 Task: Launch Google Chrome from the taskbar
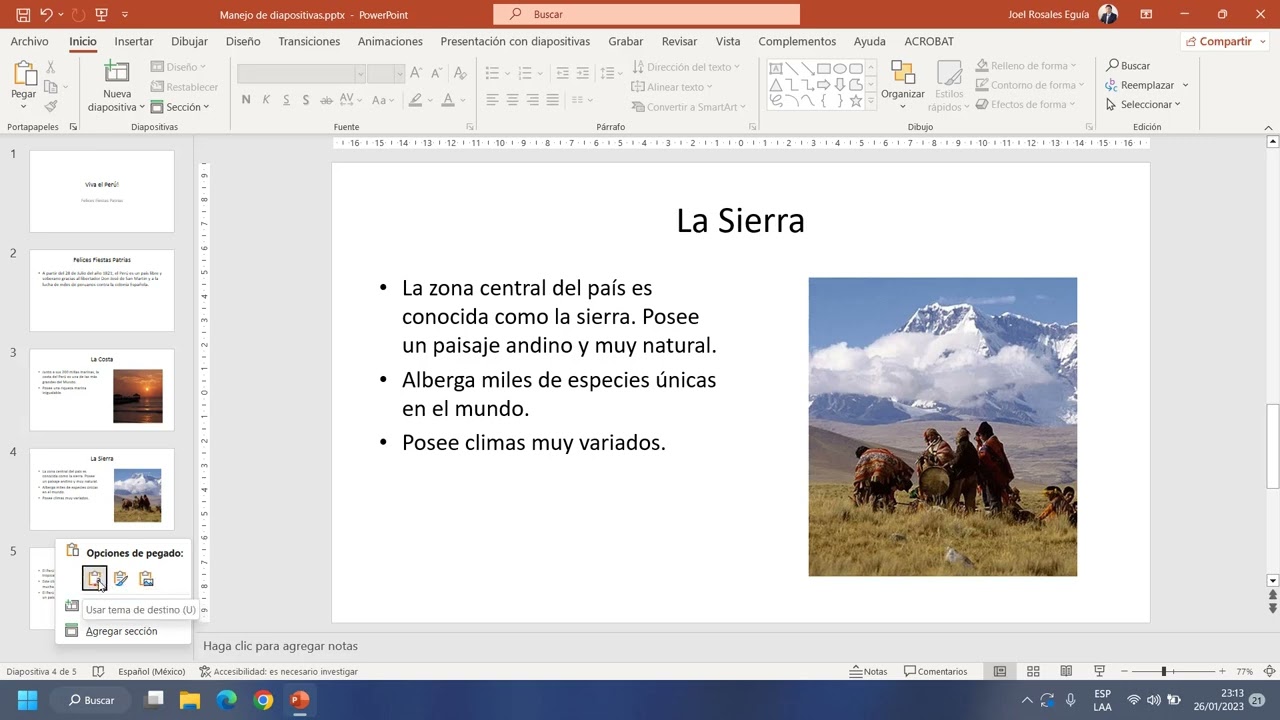(x=263, y=700)
